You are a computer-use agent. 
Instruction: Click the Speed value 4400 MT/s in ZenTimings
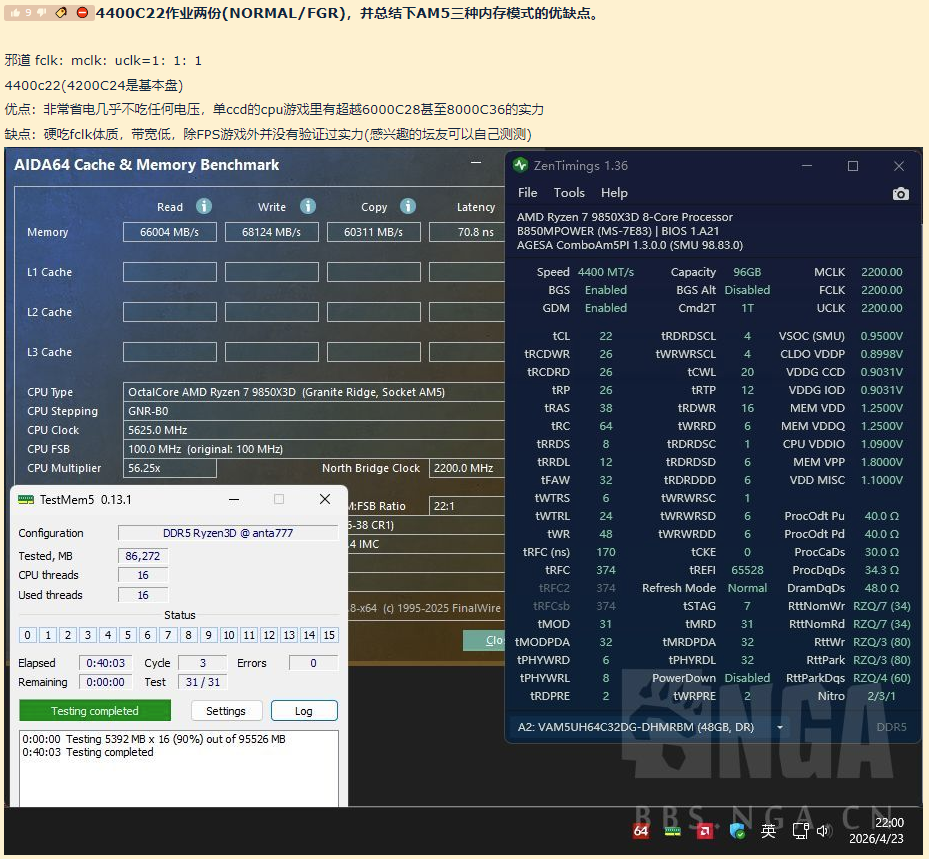[606, 272]
